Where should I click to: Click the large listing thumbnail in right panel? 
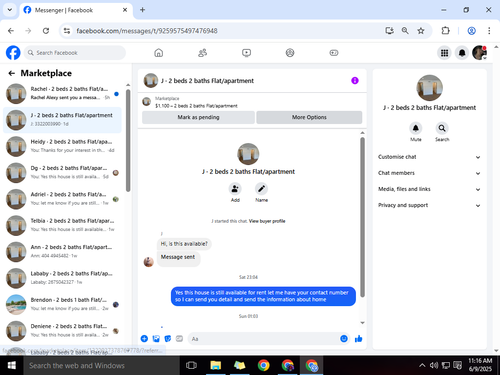(430, 88)
